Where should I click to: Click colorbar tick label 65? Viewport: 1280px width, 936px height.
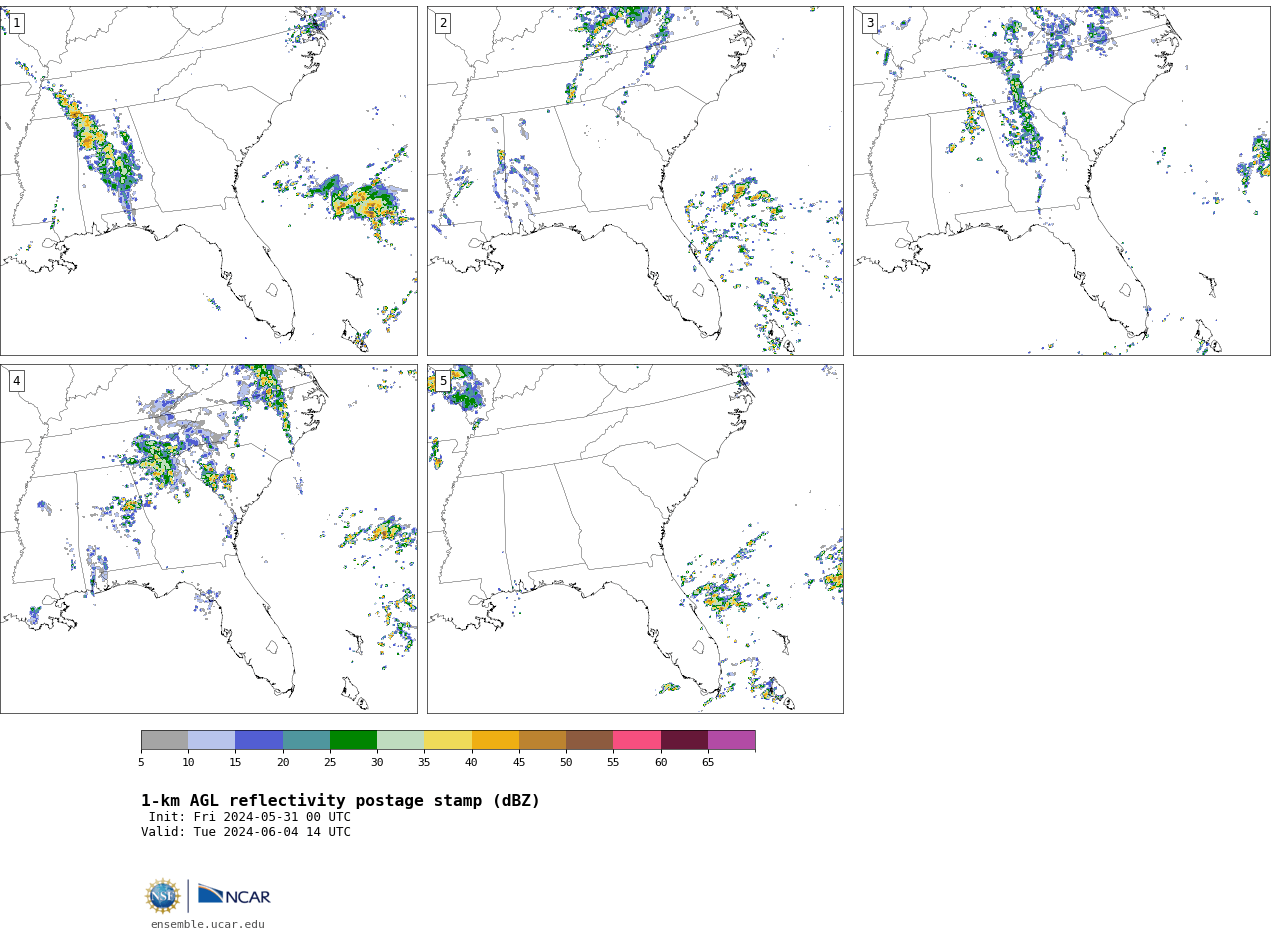[x=708, y=763]
